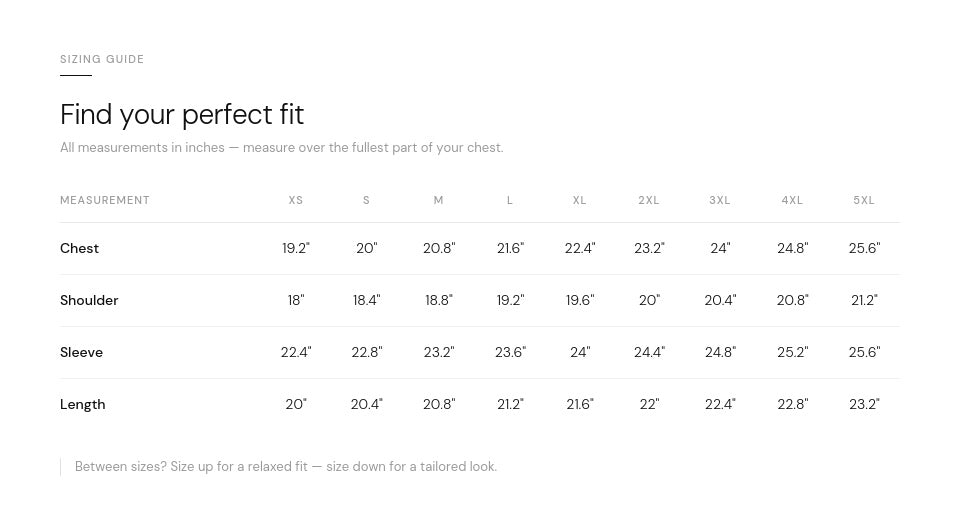Image resolution: width=960 pixels, height=532 pixels.
Task: Click the Shoulder measurement for size L
Action: (510, 300)
